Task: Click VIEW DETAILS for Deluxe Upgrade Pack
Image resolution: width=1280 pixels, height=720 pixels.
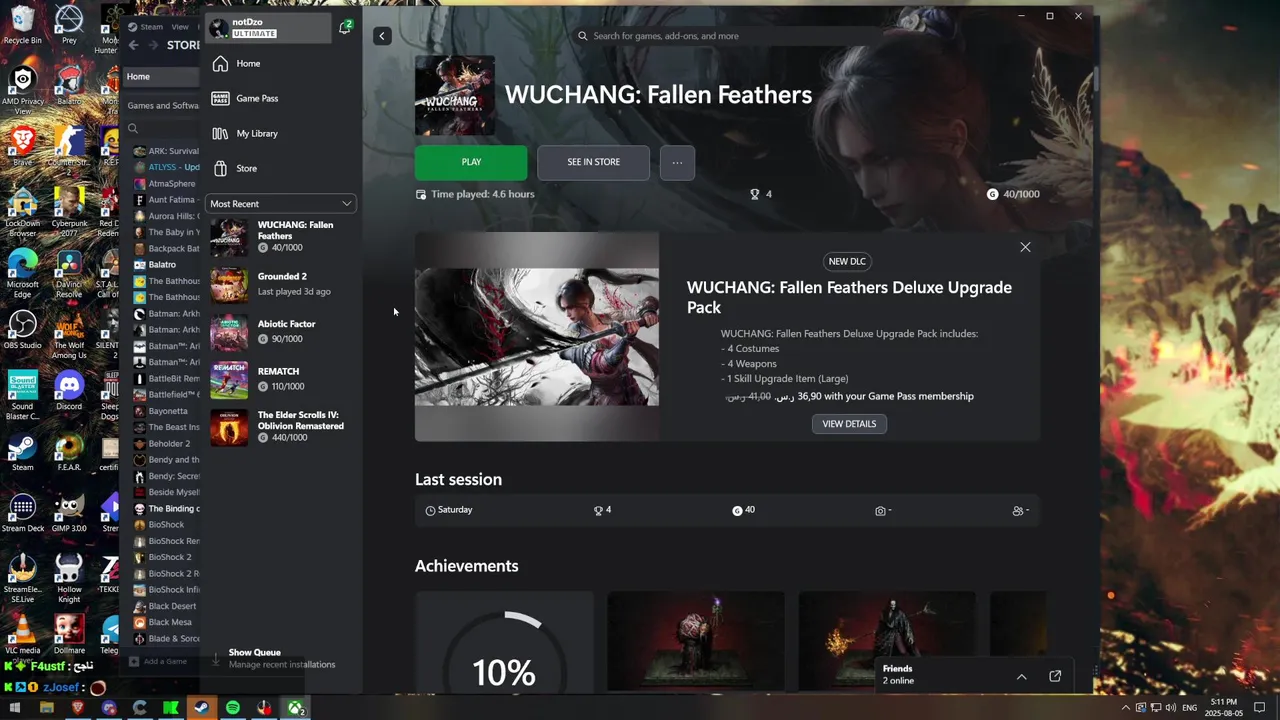Action: coord(849,424)
